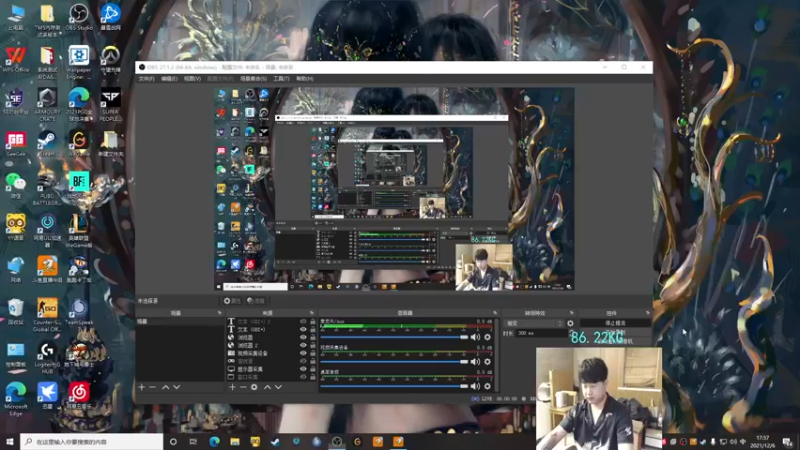Open the Wallpaper Engine desktop shortcut
The image size is (800, 450).
click(79, 62)
